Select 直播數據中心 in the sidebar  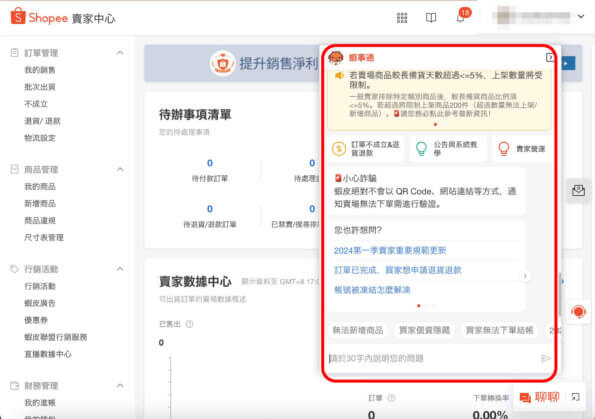coord(48,354)
